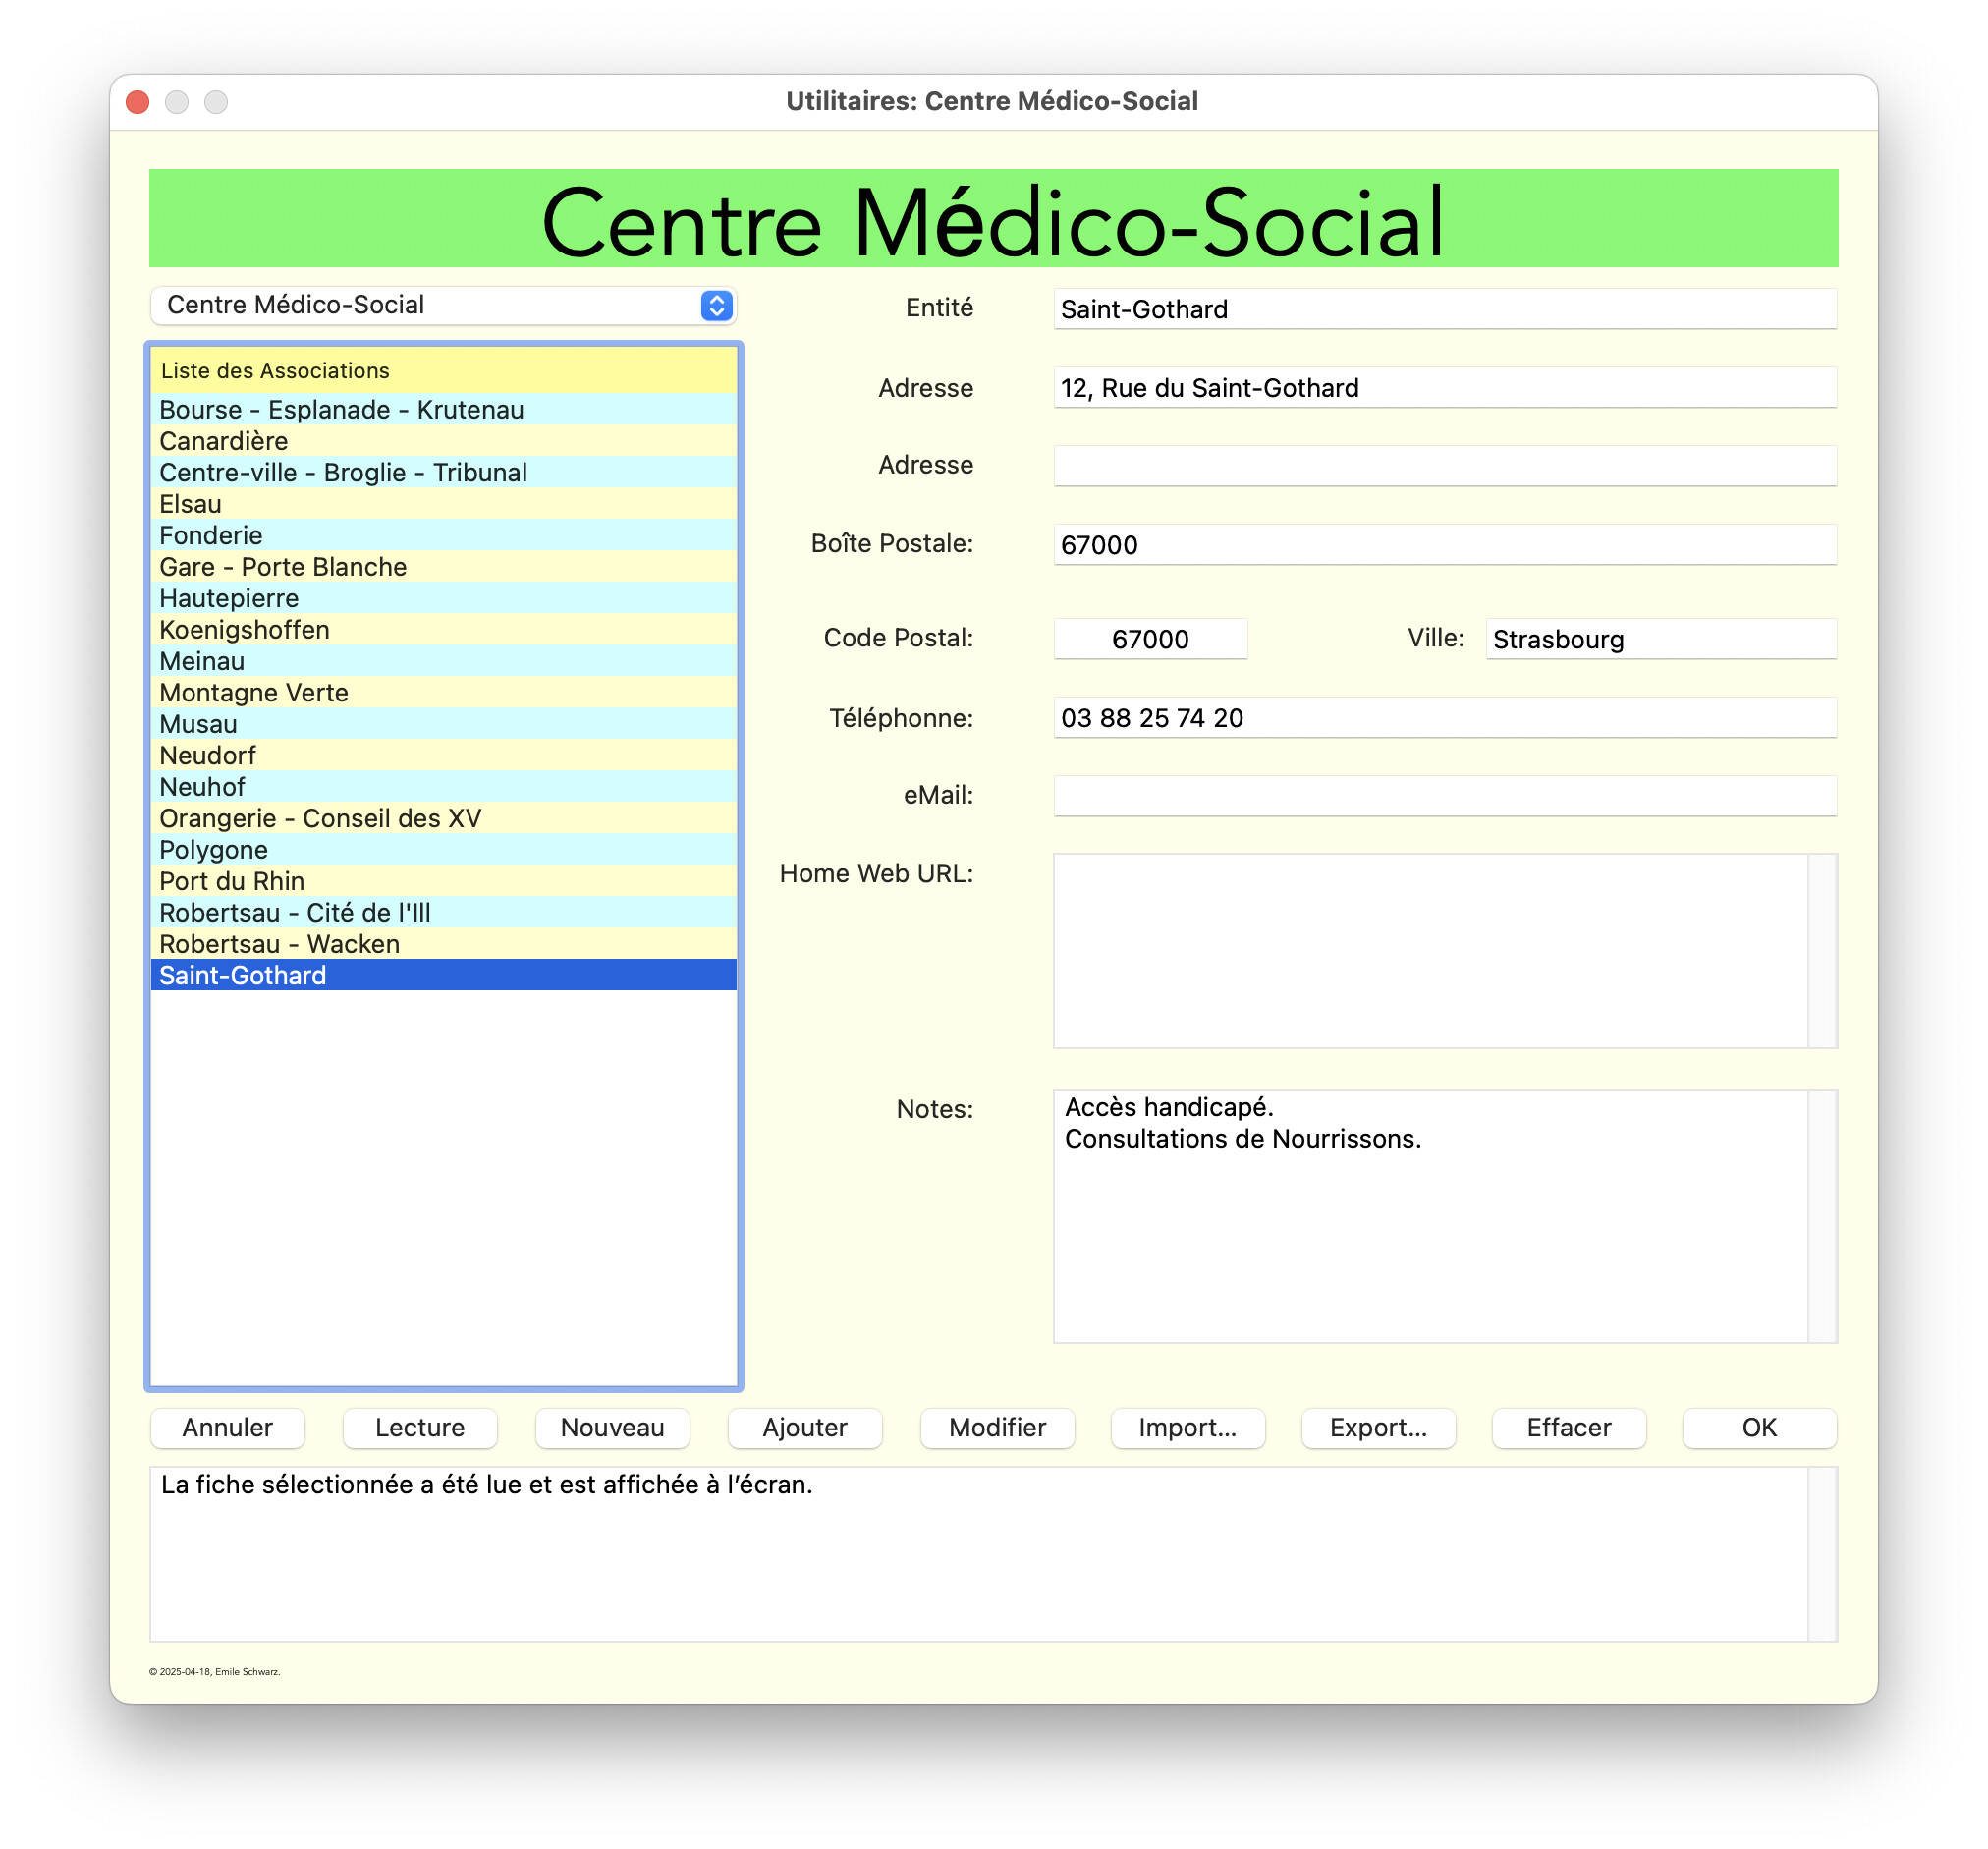Pick the Port du Rhin entry
Screen dimensions: 1988x1849
(x=232, y=881)
